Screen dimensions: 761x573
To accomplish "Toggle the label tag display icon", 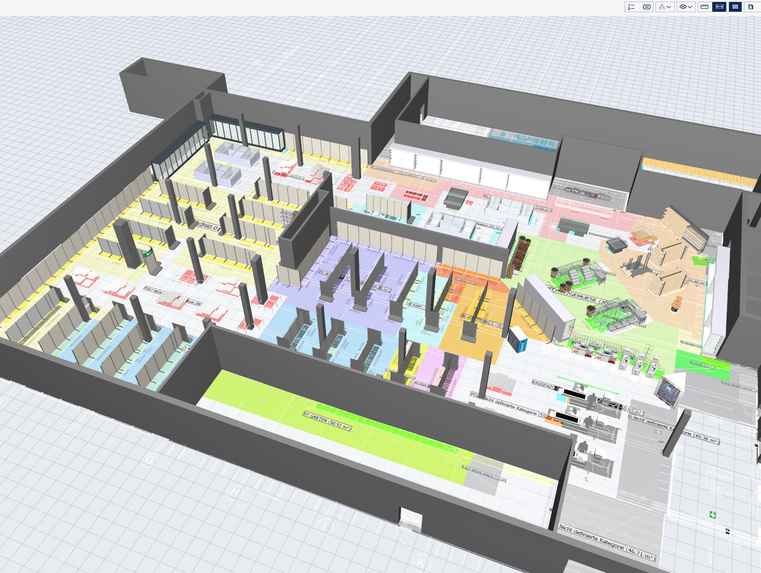I will point(646,7).
